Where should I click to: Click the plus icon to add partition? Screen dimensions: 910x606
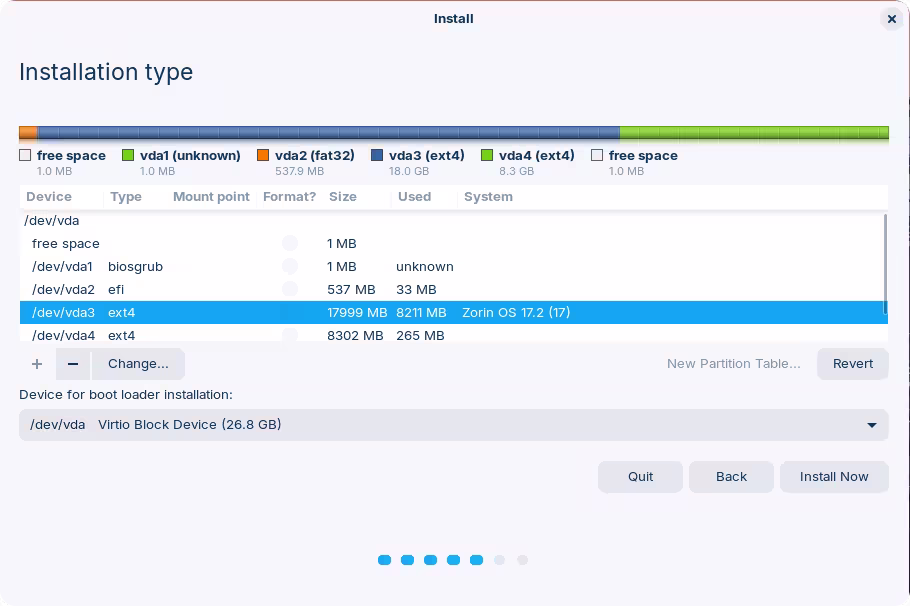tap(37, 364)
